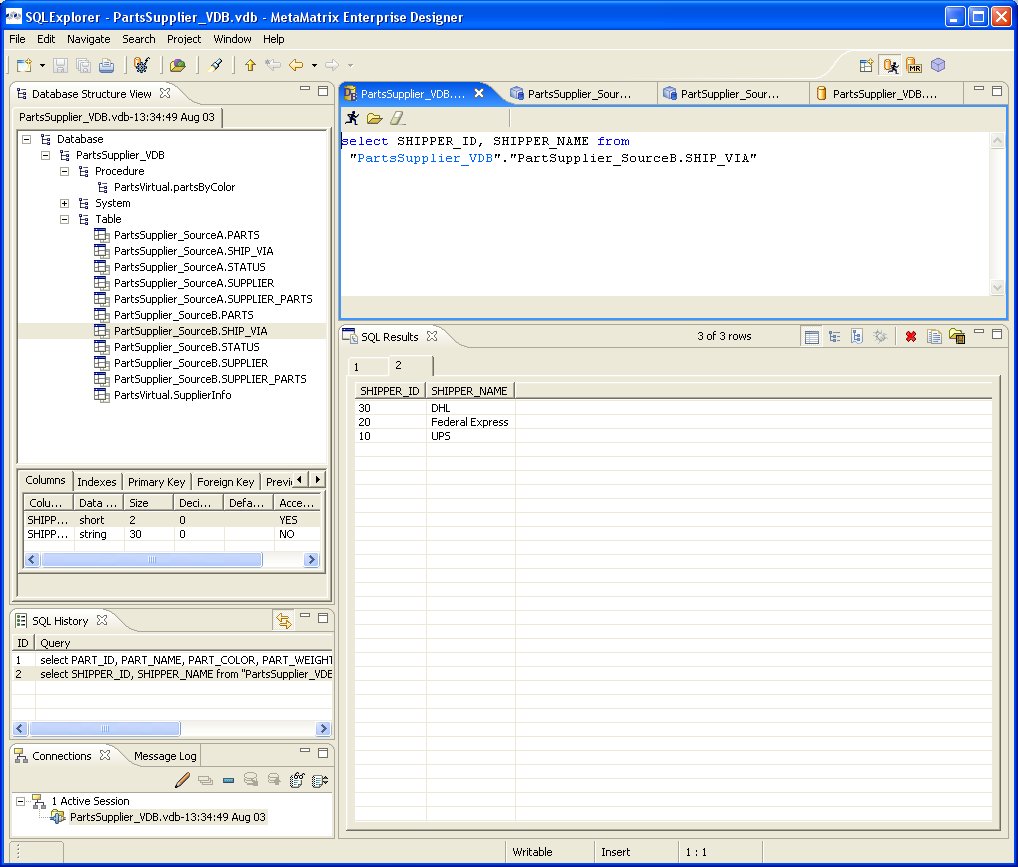Collapse the Procedure tree node
The image size is (1018, 867).
tap(65, 171)
